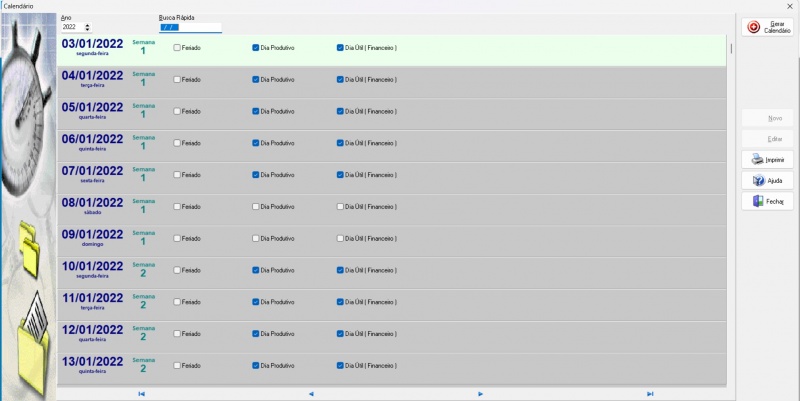Select the 07/01/2022 sexta-feira date
Viewport: 800px width, 401px height.
(92, 171)
